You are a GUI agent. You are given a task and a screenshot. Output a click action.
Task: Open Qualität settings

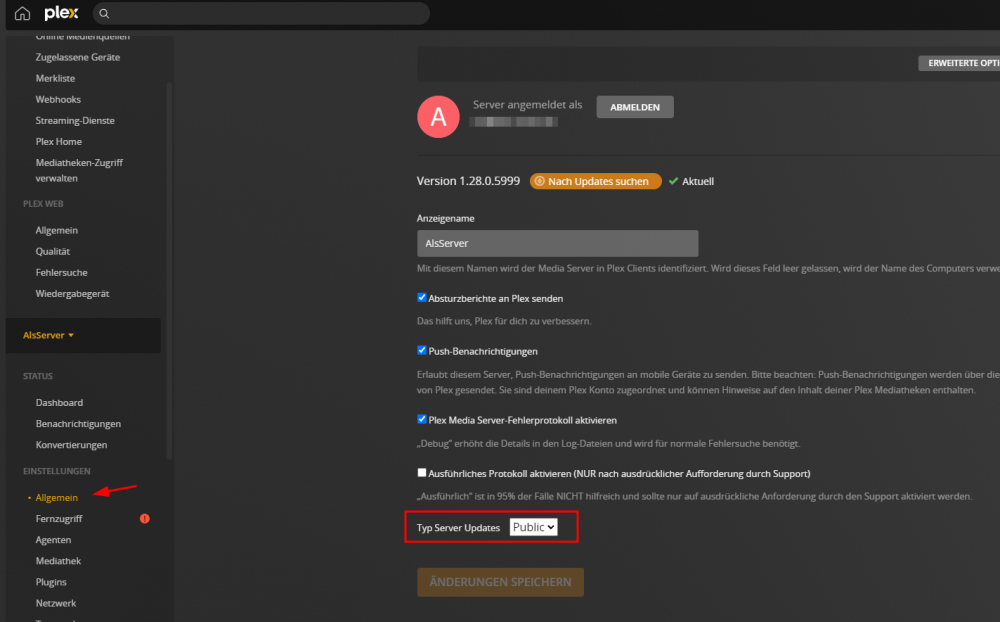click(53, 251)
